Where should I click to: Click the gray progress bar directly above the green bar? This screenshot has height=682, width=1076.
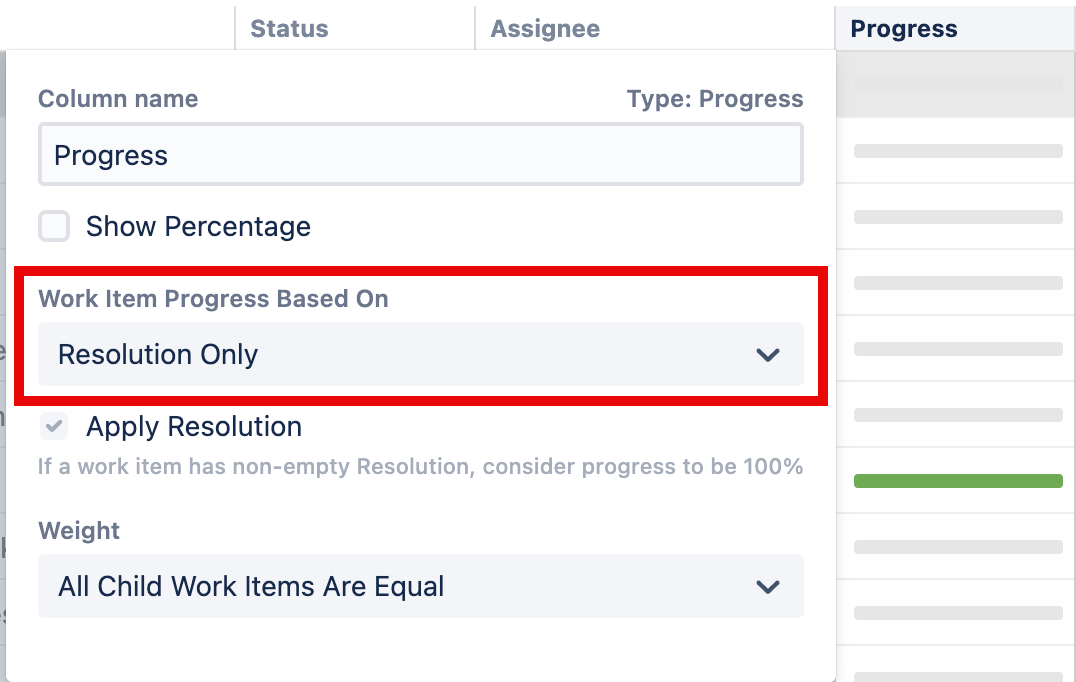point(958,415)
